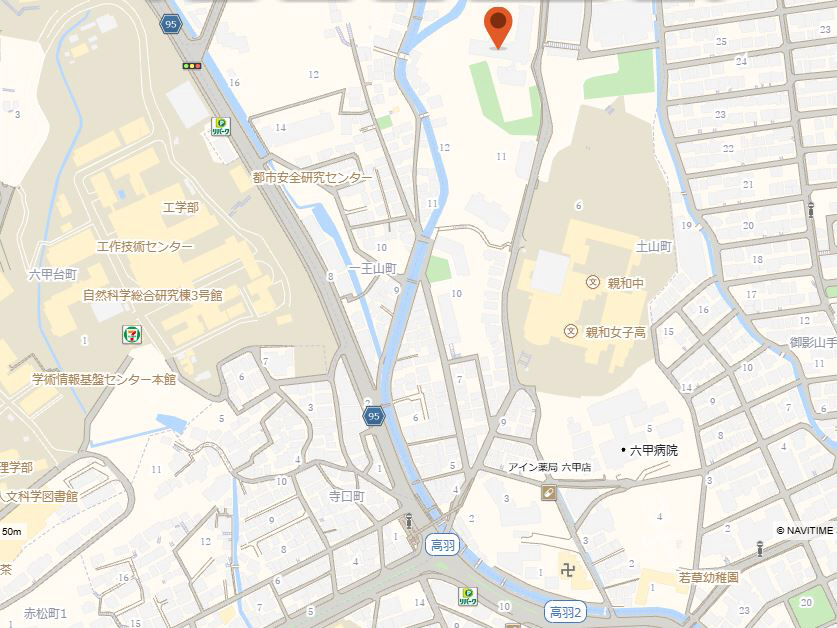Click the NAVITIME copyright notice
This screenshot has width=837, height=628.
(x=806, y=530)
